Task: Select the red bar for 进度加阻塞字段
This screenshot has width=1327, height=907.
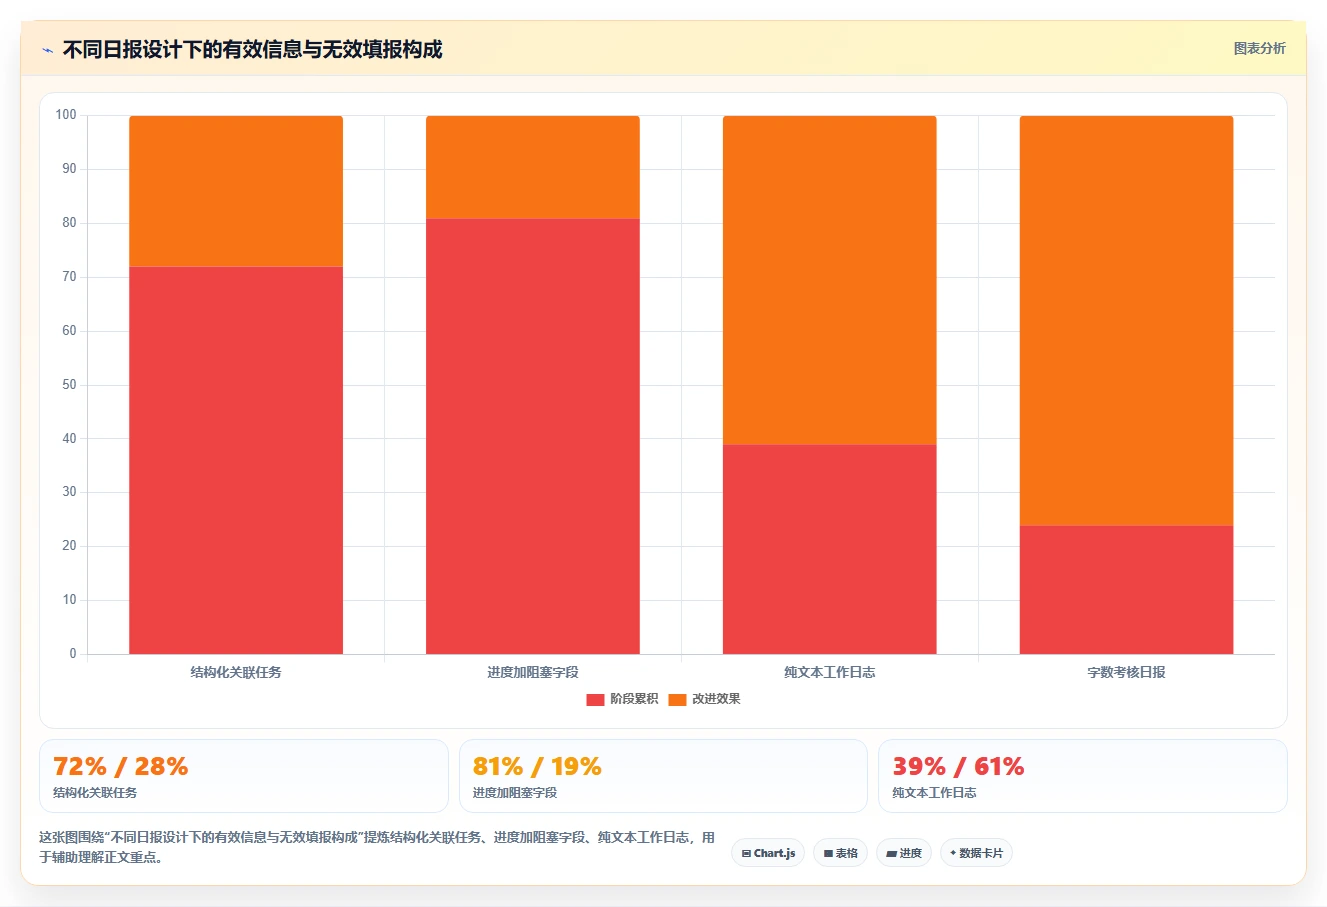Action: (533, 436)
